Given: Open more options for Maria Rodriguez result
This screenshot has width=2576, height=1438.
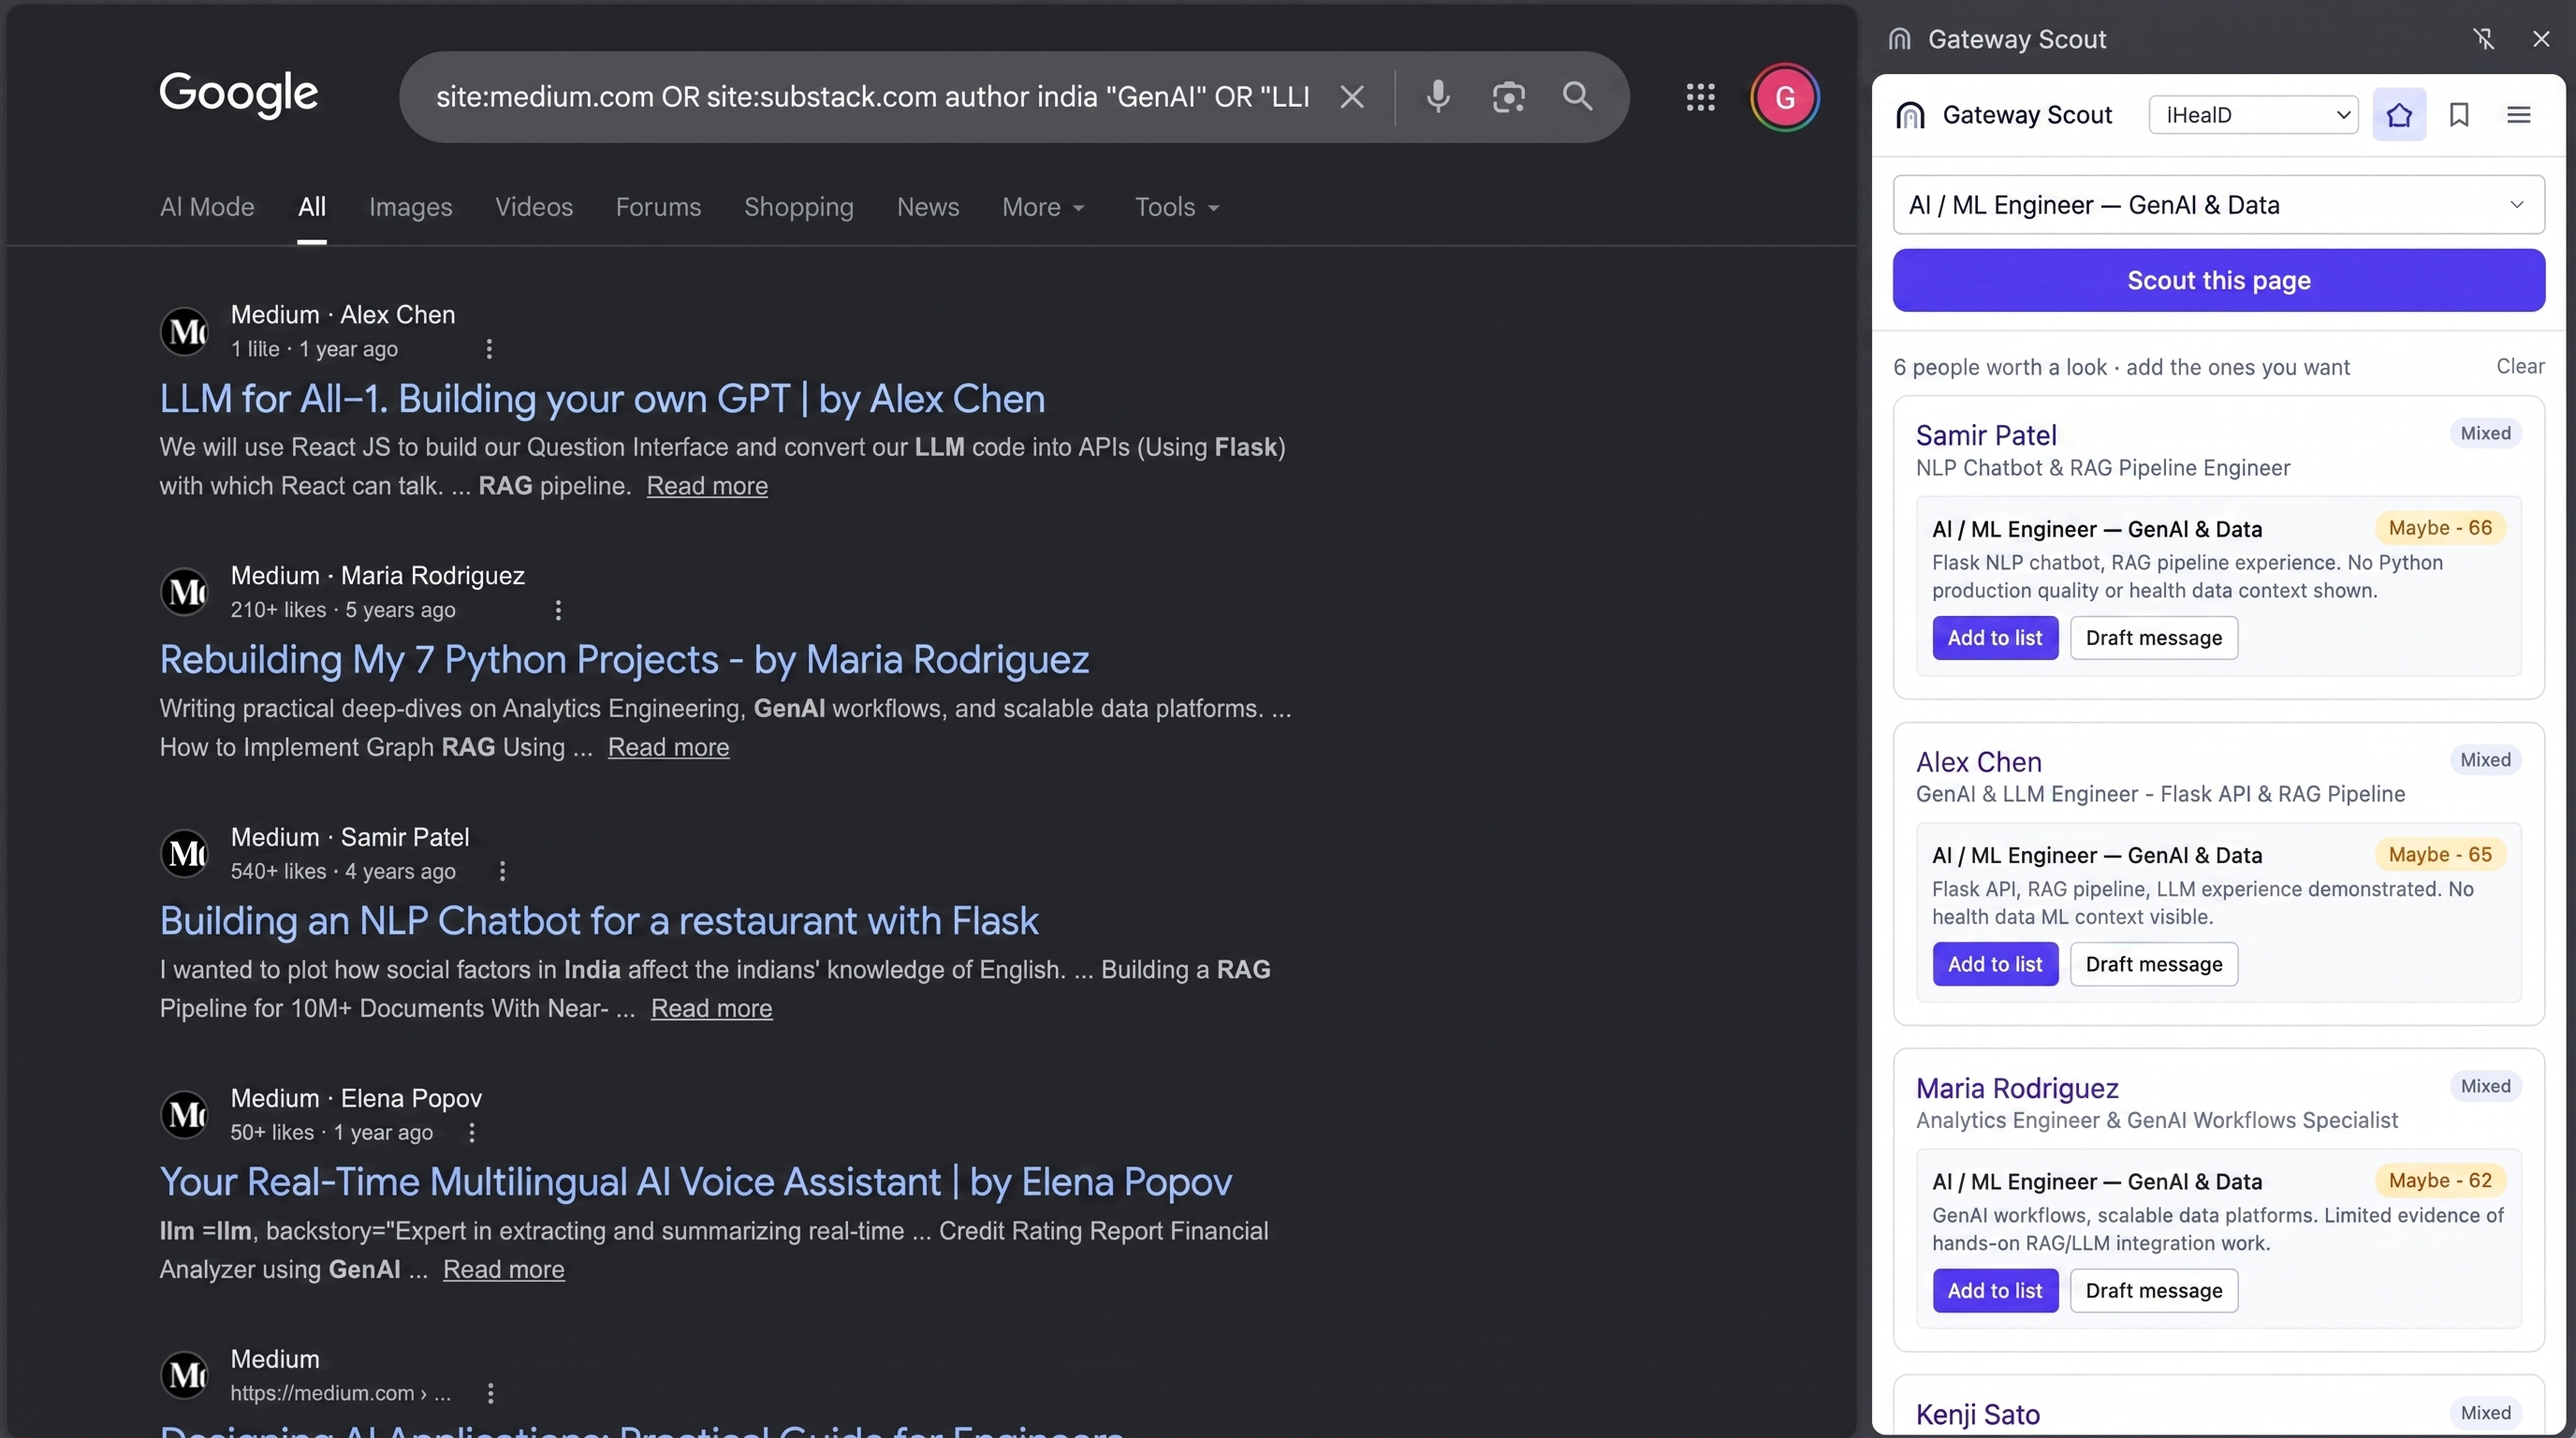Looking at the screenshot, I should click(558, 610).
